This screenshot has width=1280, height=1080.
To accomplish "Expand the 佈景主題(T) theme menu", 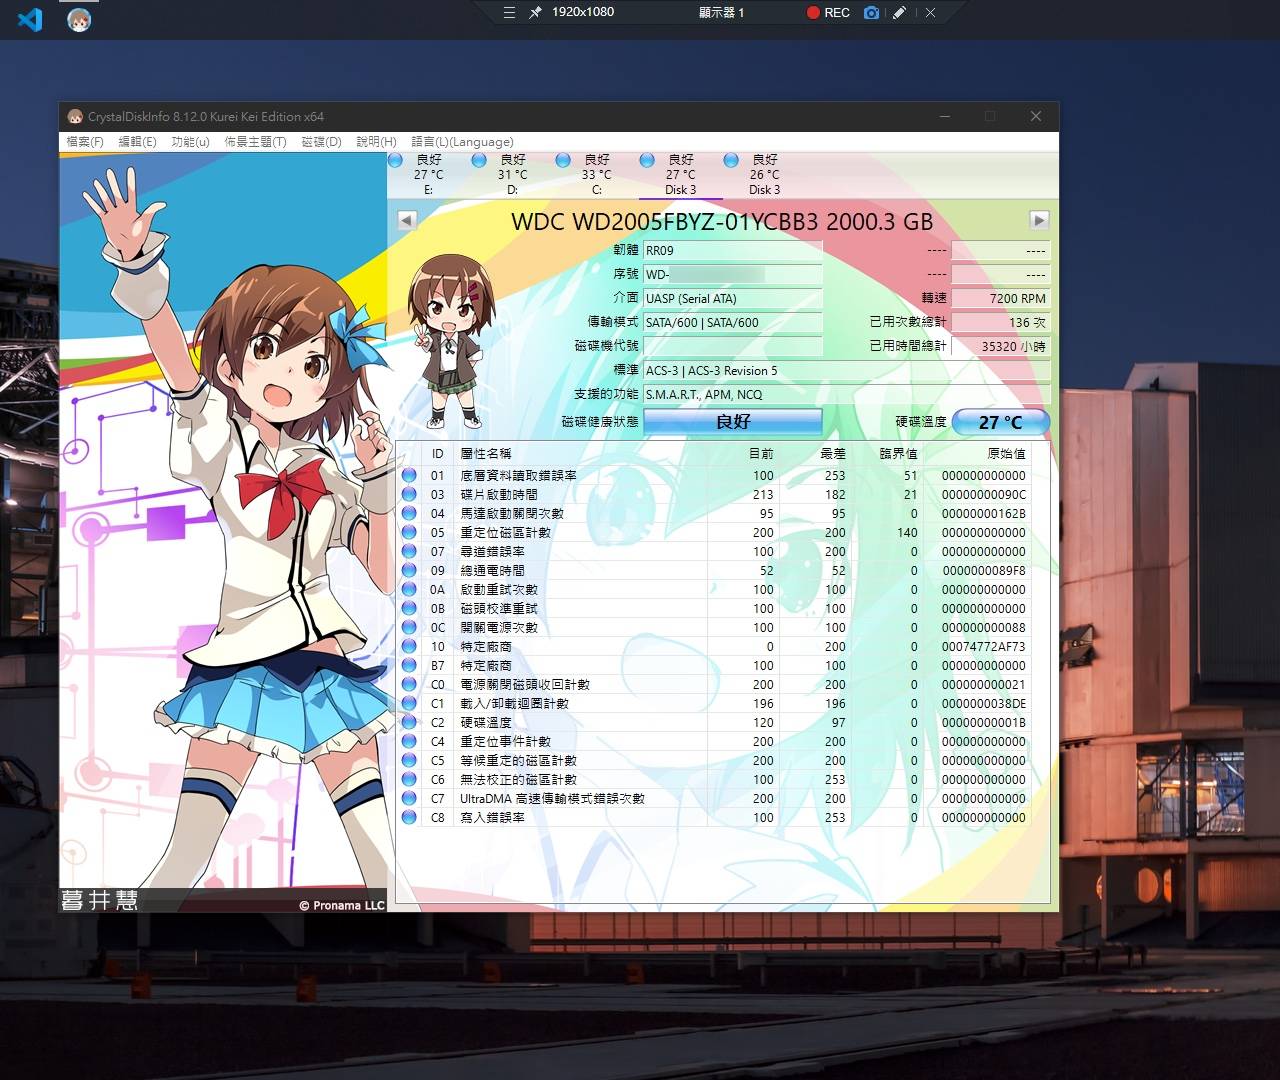I will [x=255, y=142].
